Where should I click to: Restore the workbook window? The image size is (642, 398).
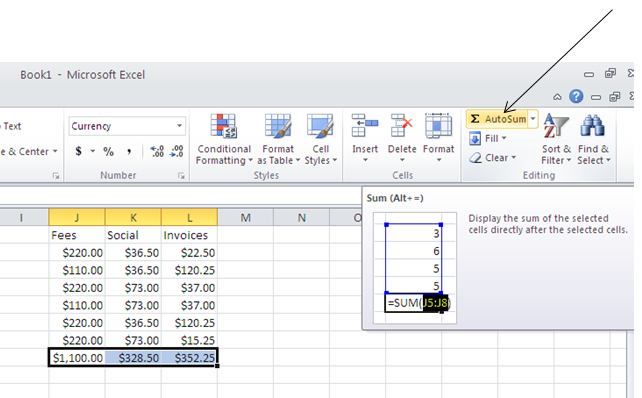coord(614,97)
